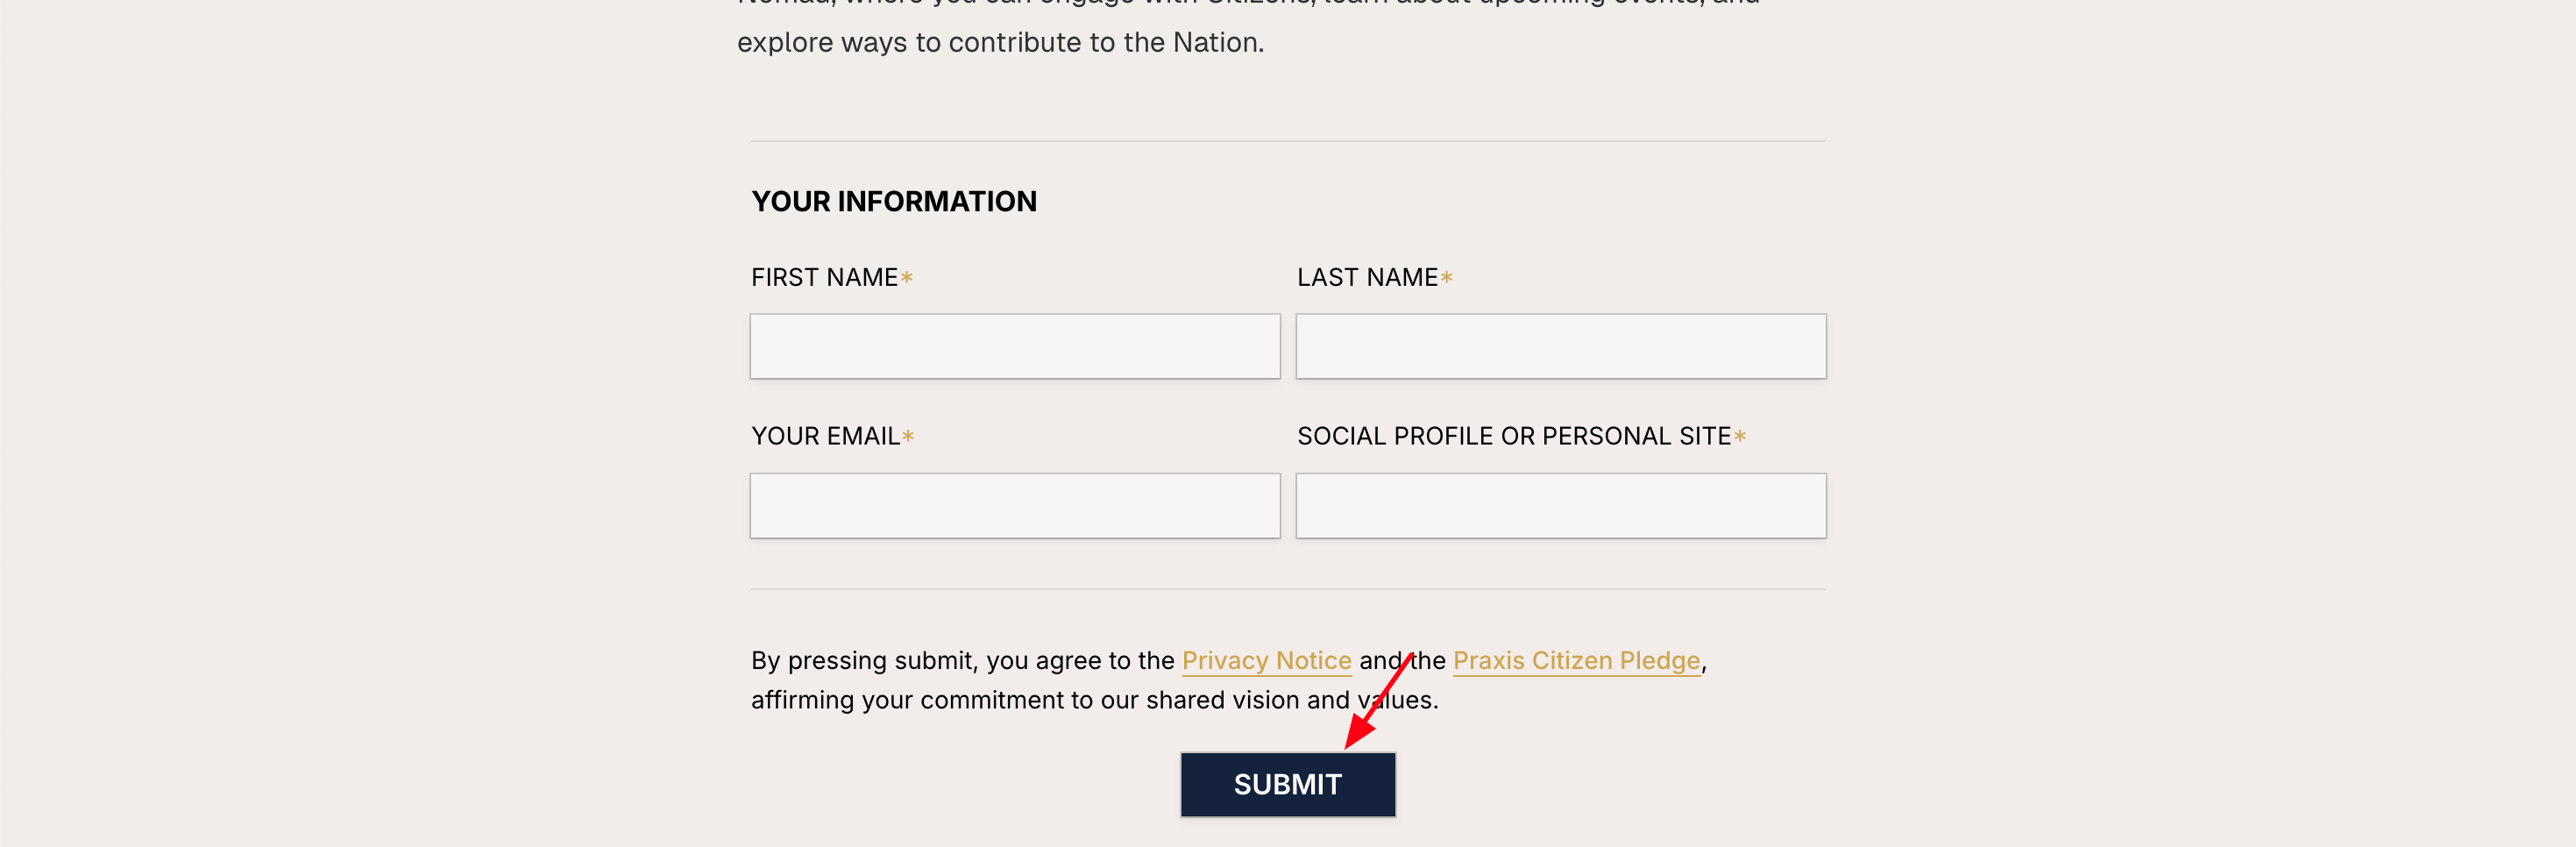Click the First Name input field

(x=1014, y=346)
